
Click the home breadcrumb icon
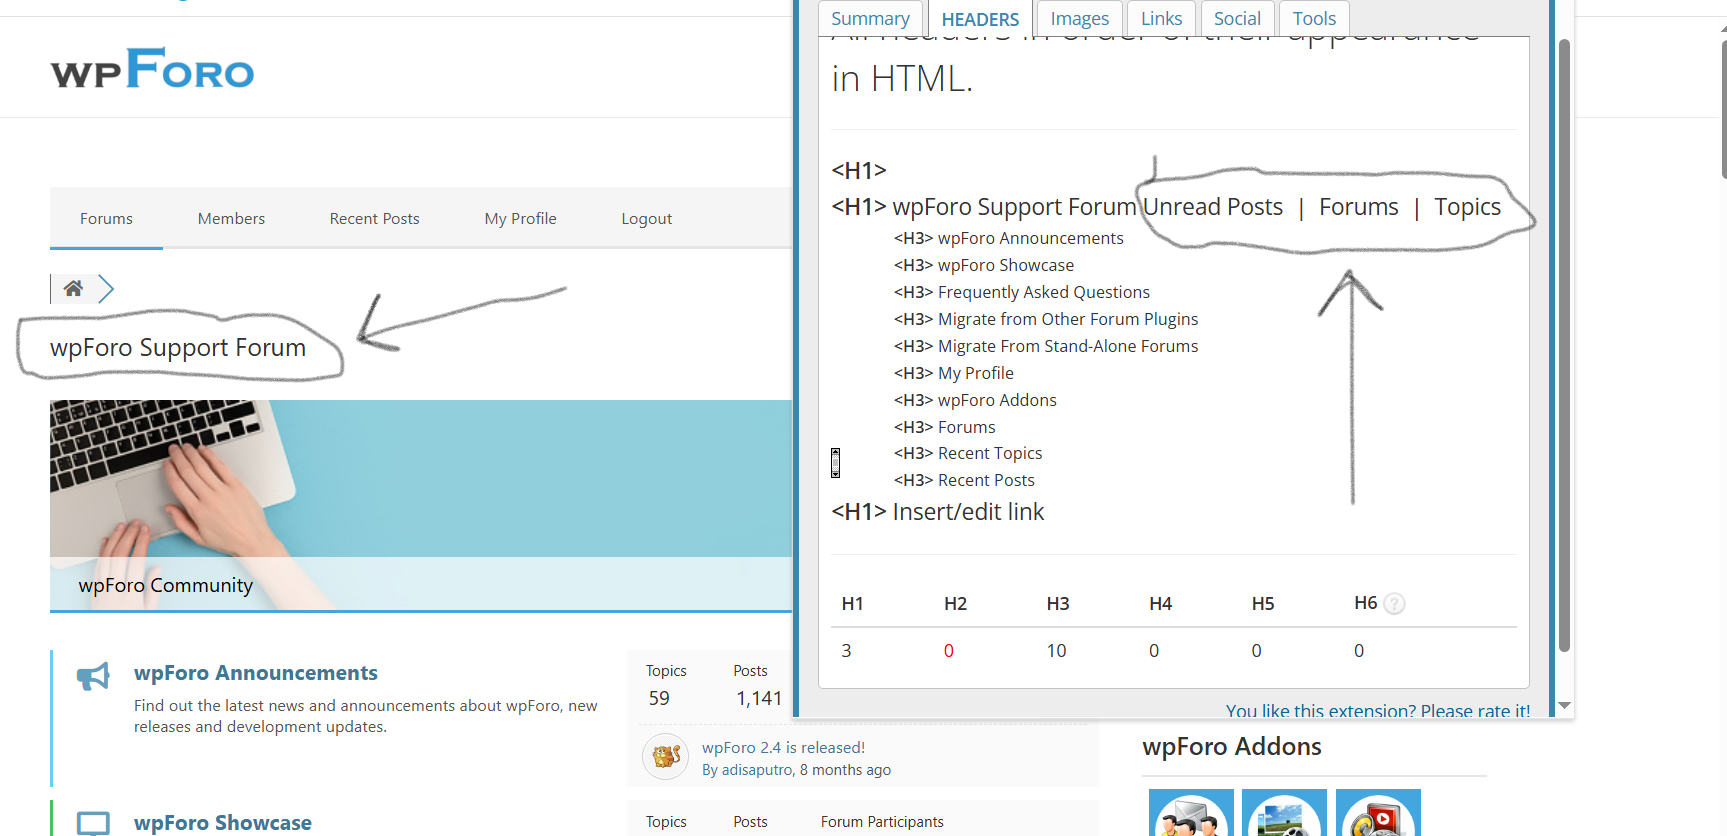click(x=73, y=288)
